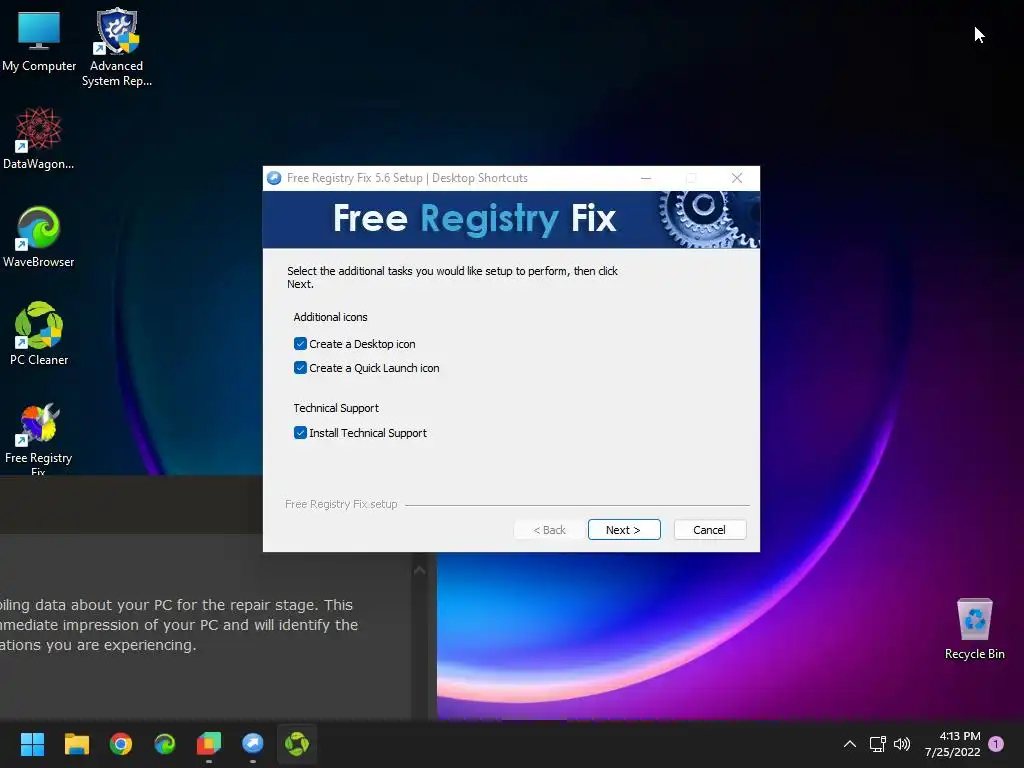Select the PC Cleaner desktop shortcut
Image resolution: width=1024 pixels, height=768 pixels.
pos(39,334)
